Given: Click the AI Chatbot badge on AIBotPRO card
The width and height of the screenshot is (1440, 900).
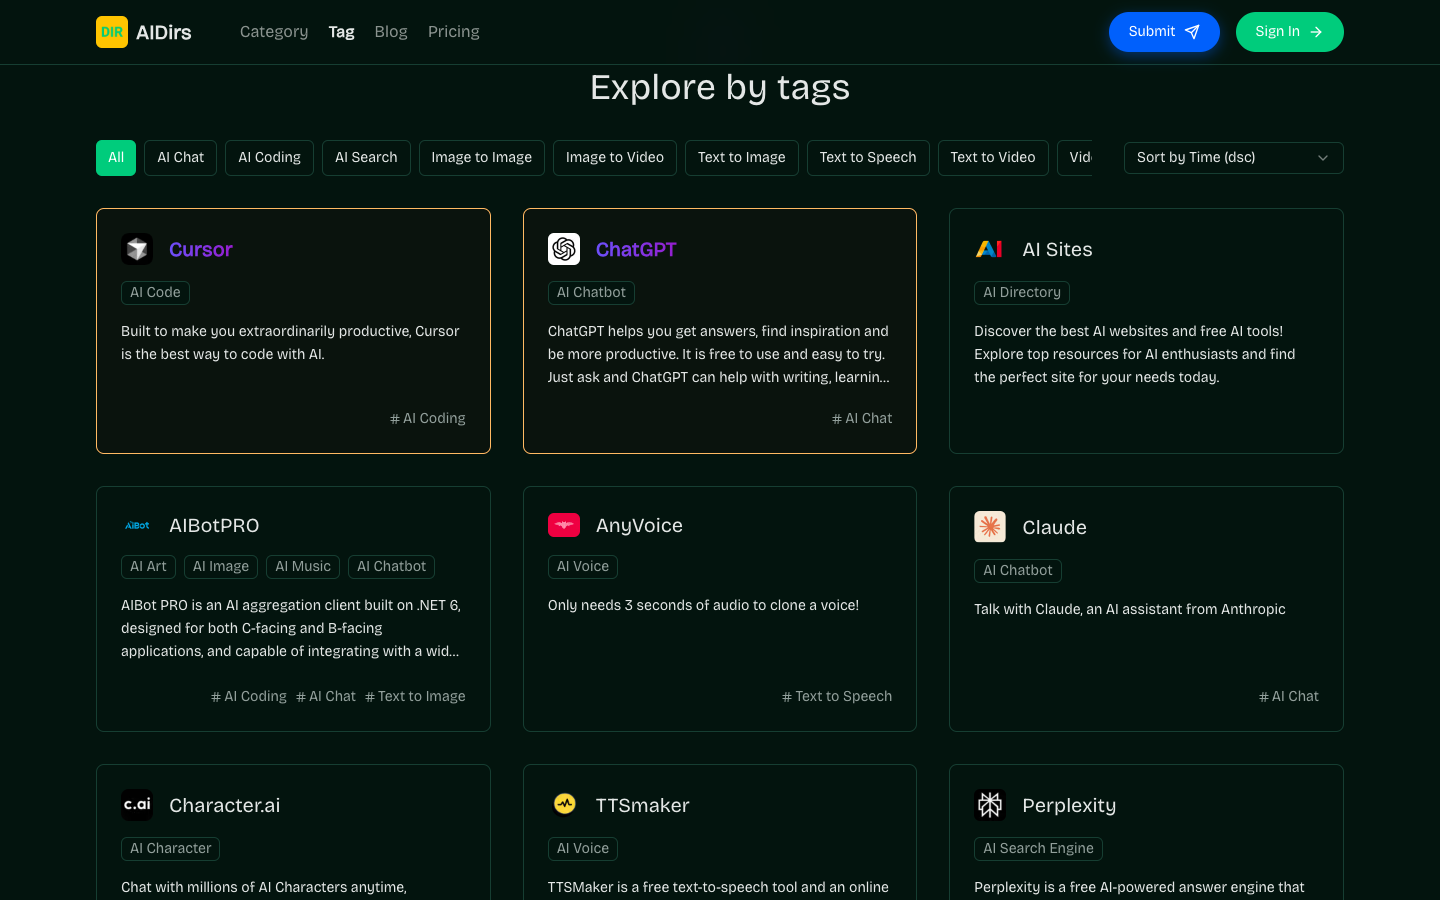Looking at the screenshot, I should click(x=391, y=567).
